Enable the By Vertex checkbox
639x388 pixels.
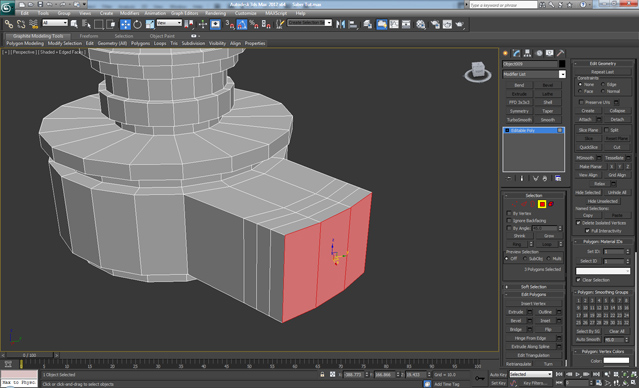click(x=509, y=214)
